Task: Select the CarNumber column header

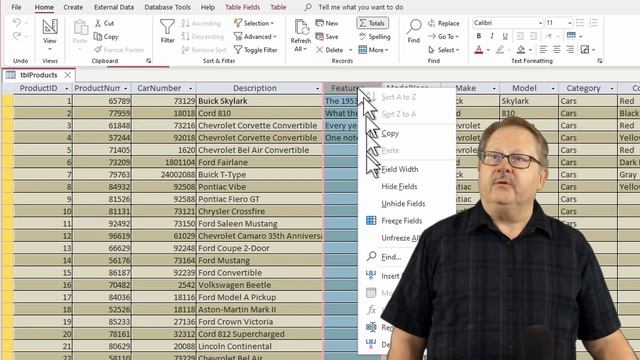Action: [x=159, y=88]
